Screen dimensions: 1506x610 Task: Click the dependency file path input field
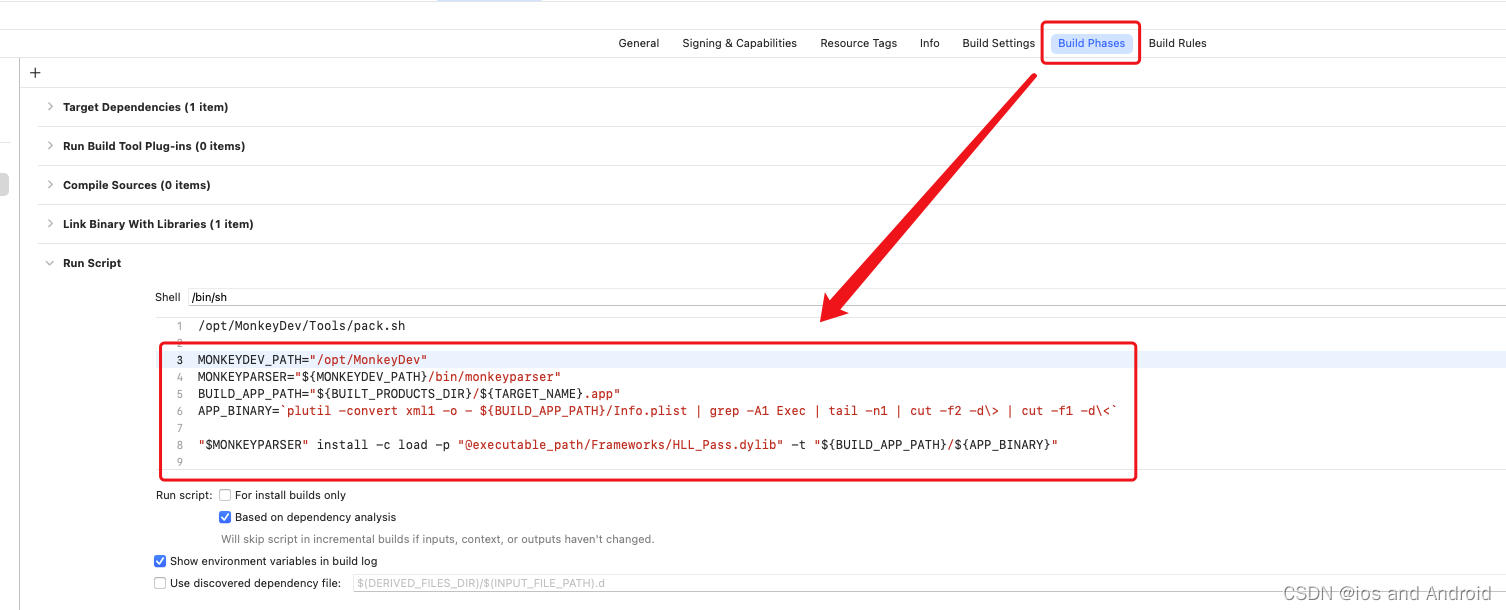coord(600,582)
